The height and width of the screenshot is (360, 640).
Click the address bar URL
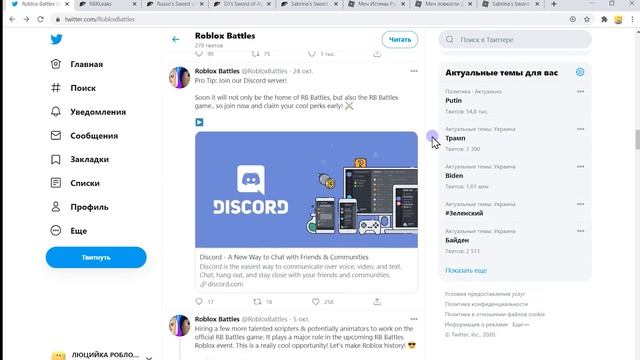tap(99, 19)
